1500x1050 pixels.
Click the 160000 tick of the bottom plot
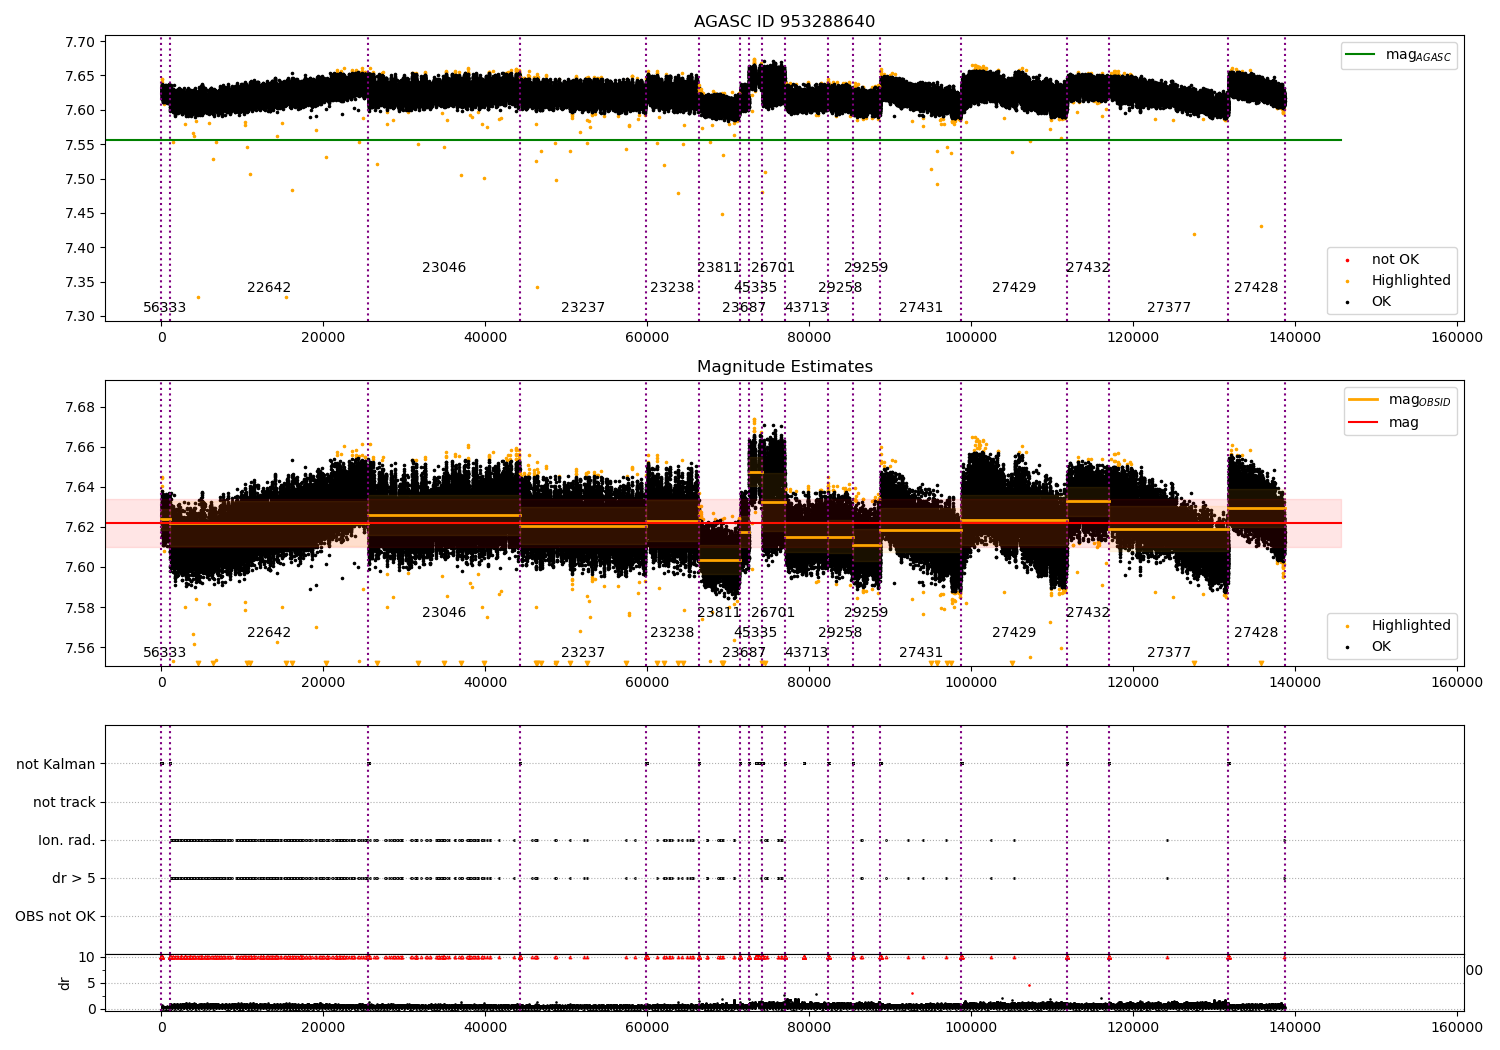1457,1027
